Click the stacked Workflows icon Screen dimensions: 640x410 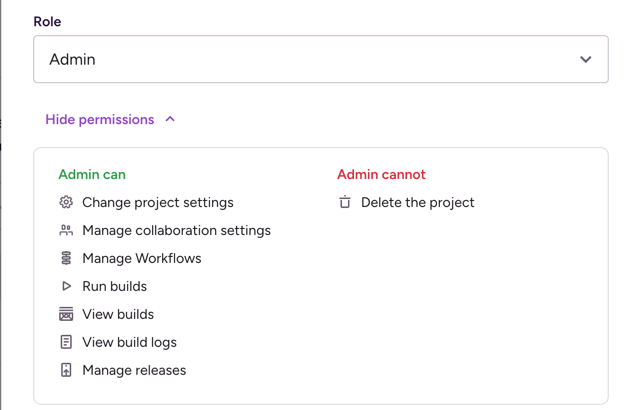coord(66,258)
